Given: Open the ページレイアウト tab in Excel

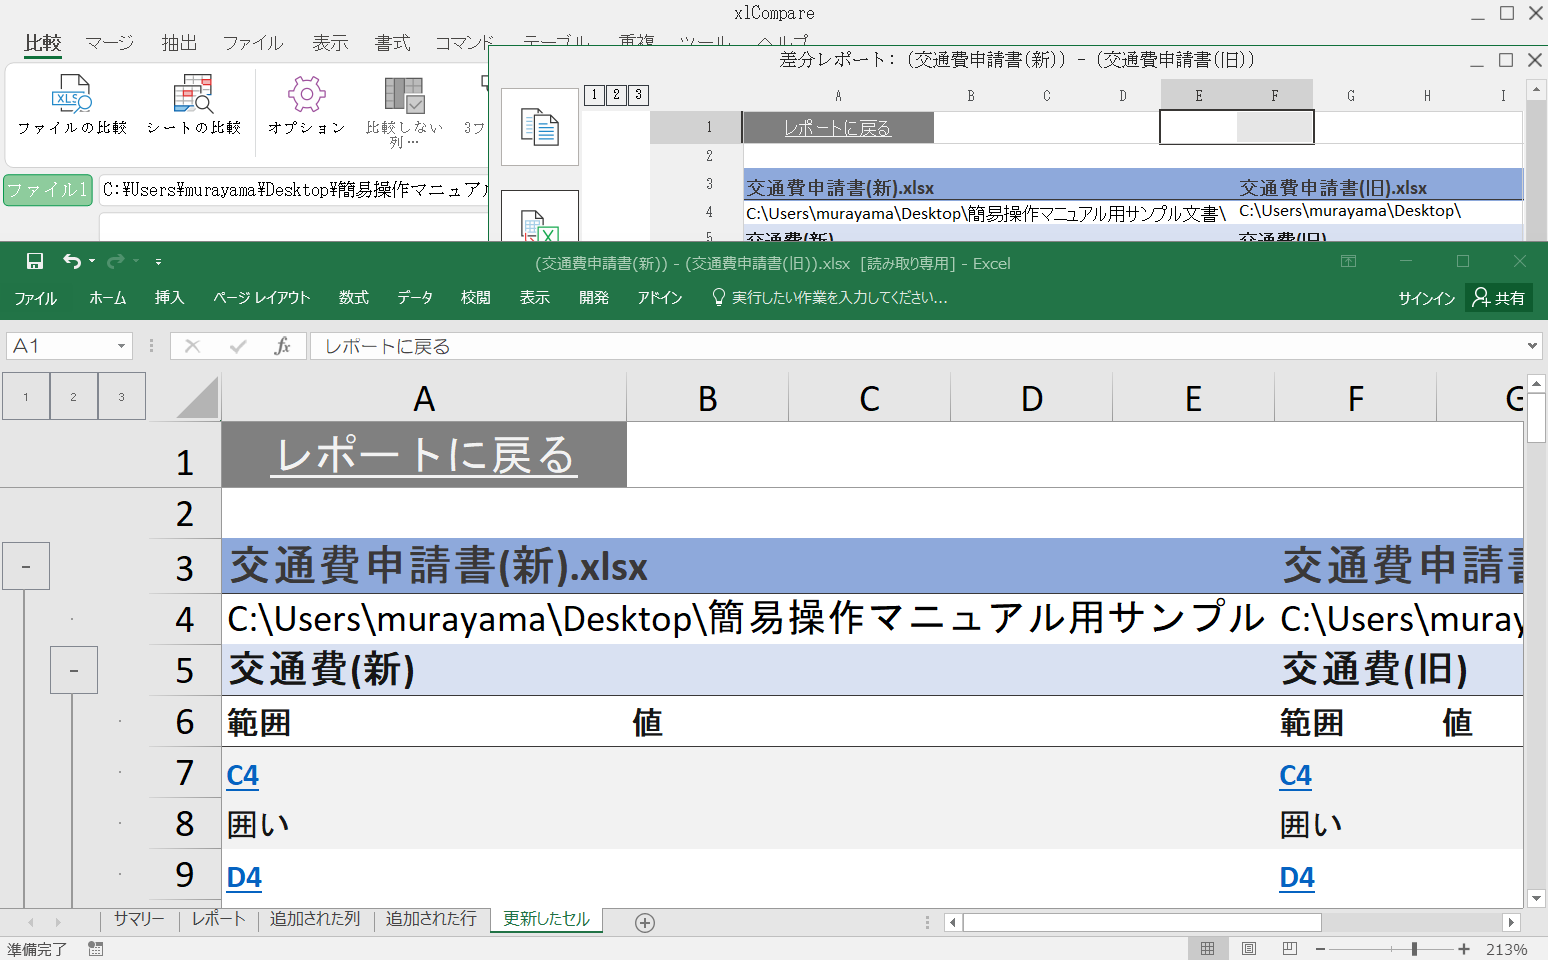Looking at the screenshot, I should 262,298.
